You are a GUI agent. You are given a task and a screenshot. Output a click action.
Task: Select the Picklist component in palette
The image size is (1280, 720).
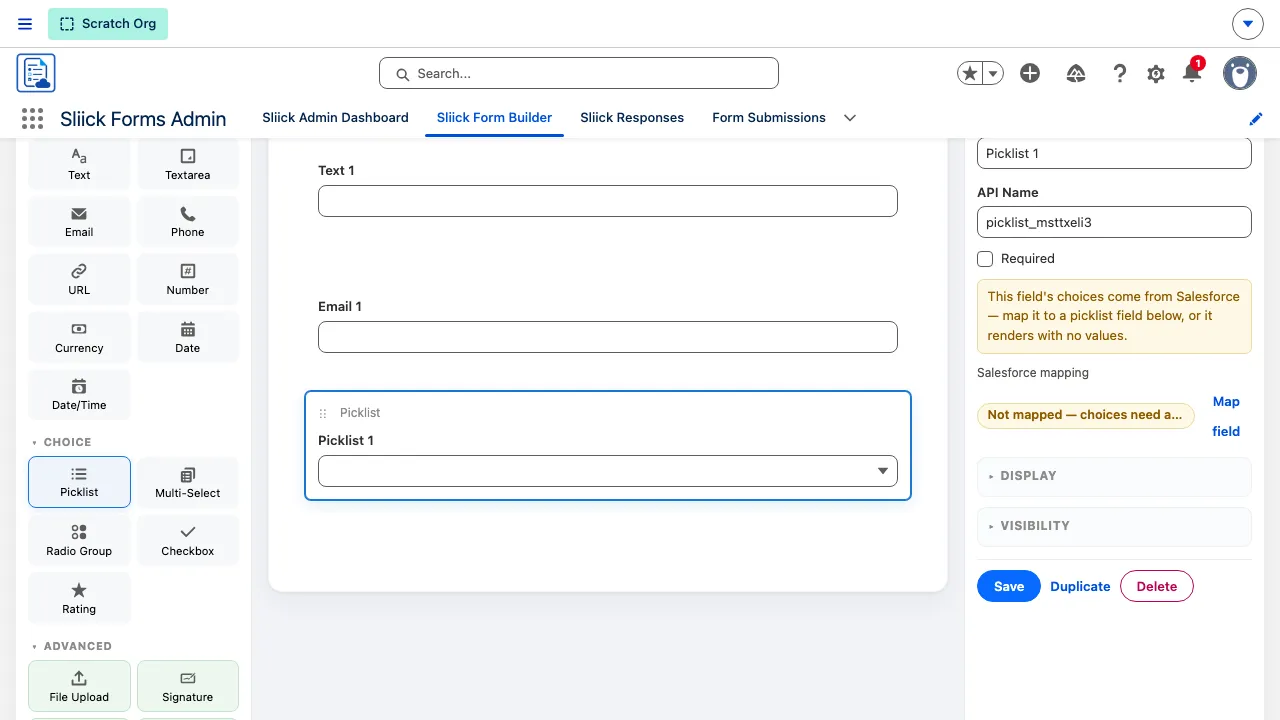[x=79, y=482]
